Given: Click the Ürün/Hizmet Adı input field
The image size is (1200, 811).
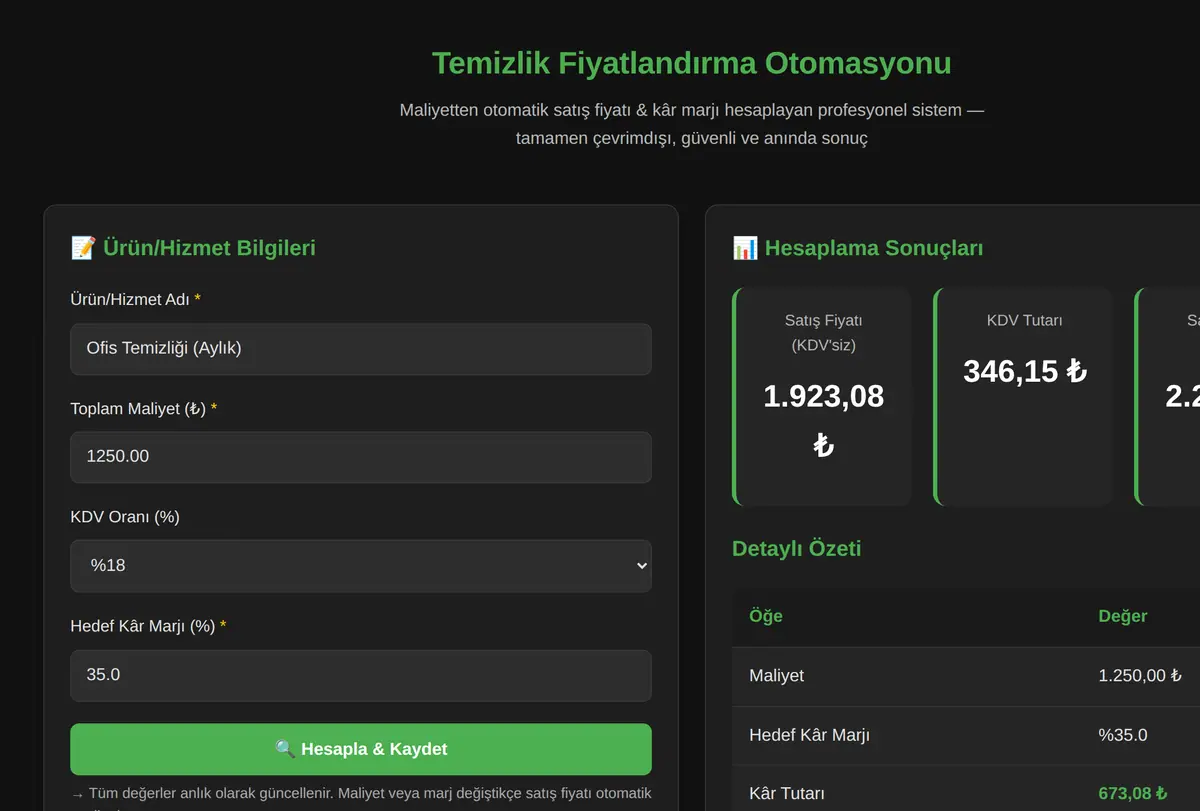Looking at the screenshot, I should (360, 349).
